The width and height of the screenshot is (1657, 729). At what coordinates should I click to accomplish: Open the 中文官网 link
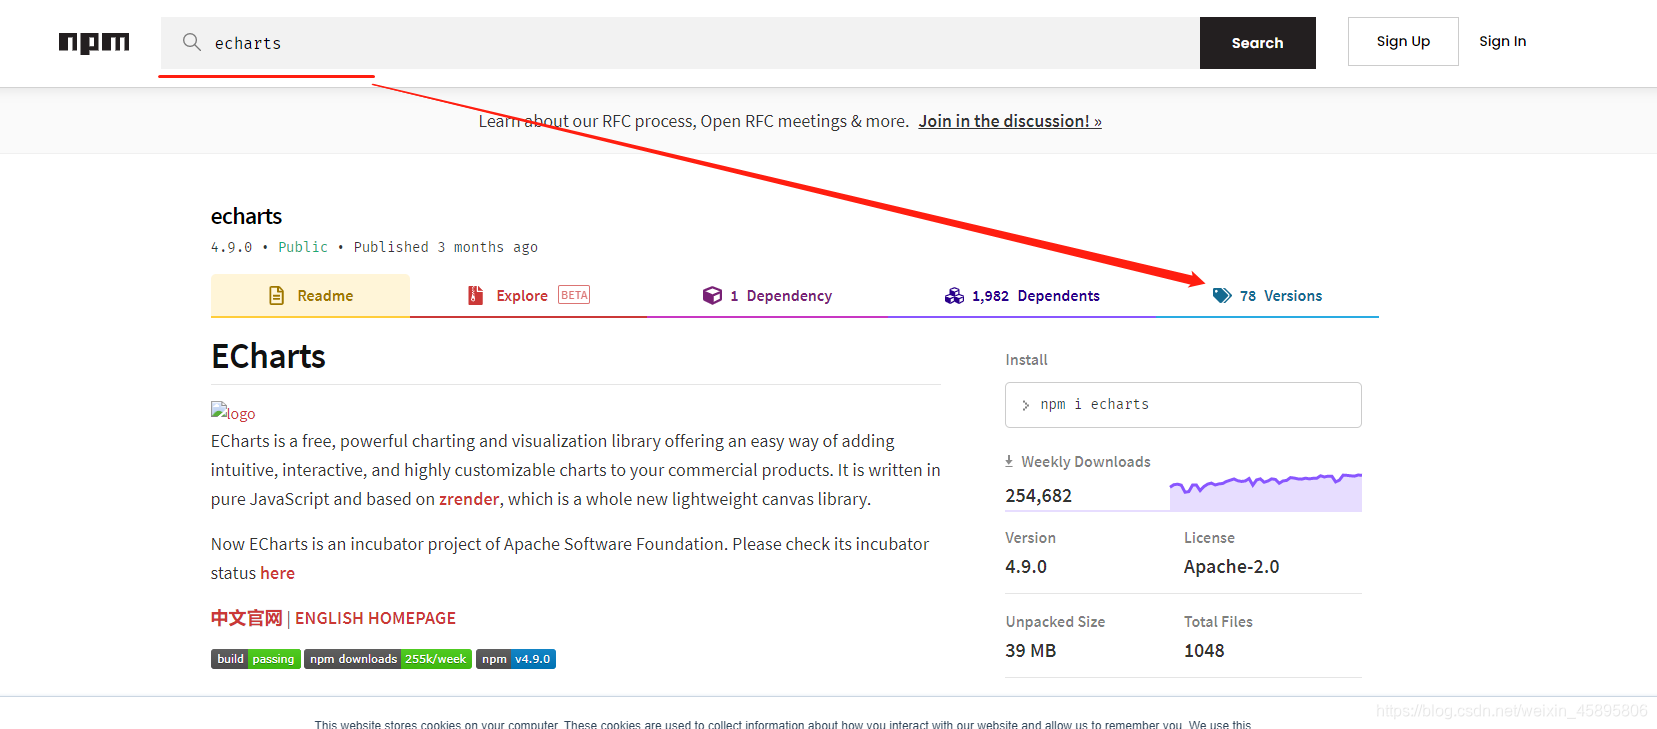coord(247,618)
